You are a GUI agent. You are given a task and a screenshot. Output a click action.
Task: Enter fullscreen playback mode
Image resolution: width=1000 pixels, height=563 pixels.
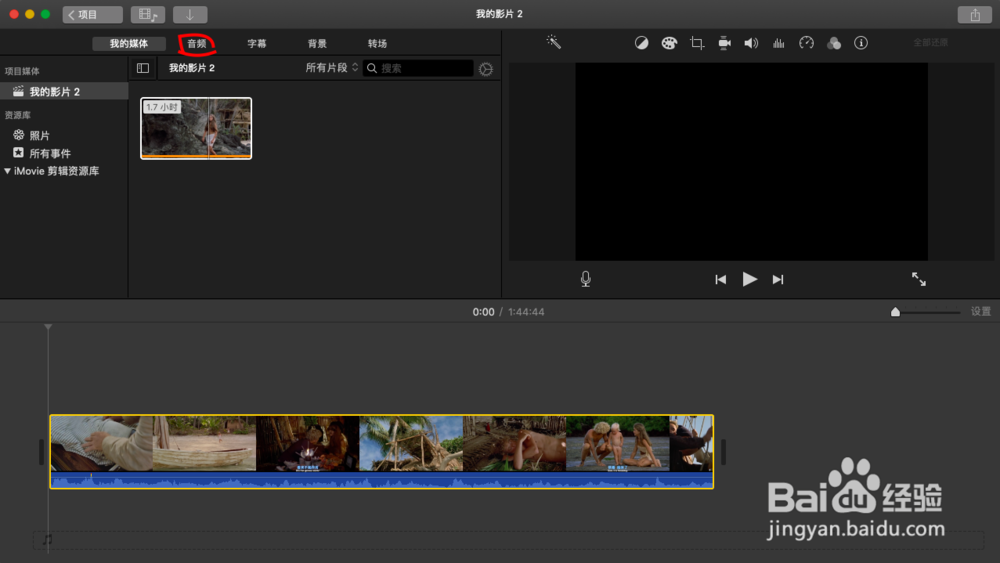919,279
